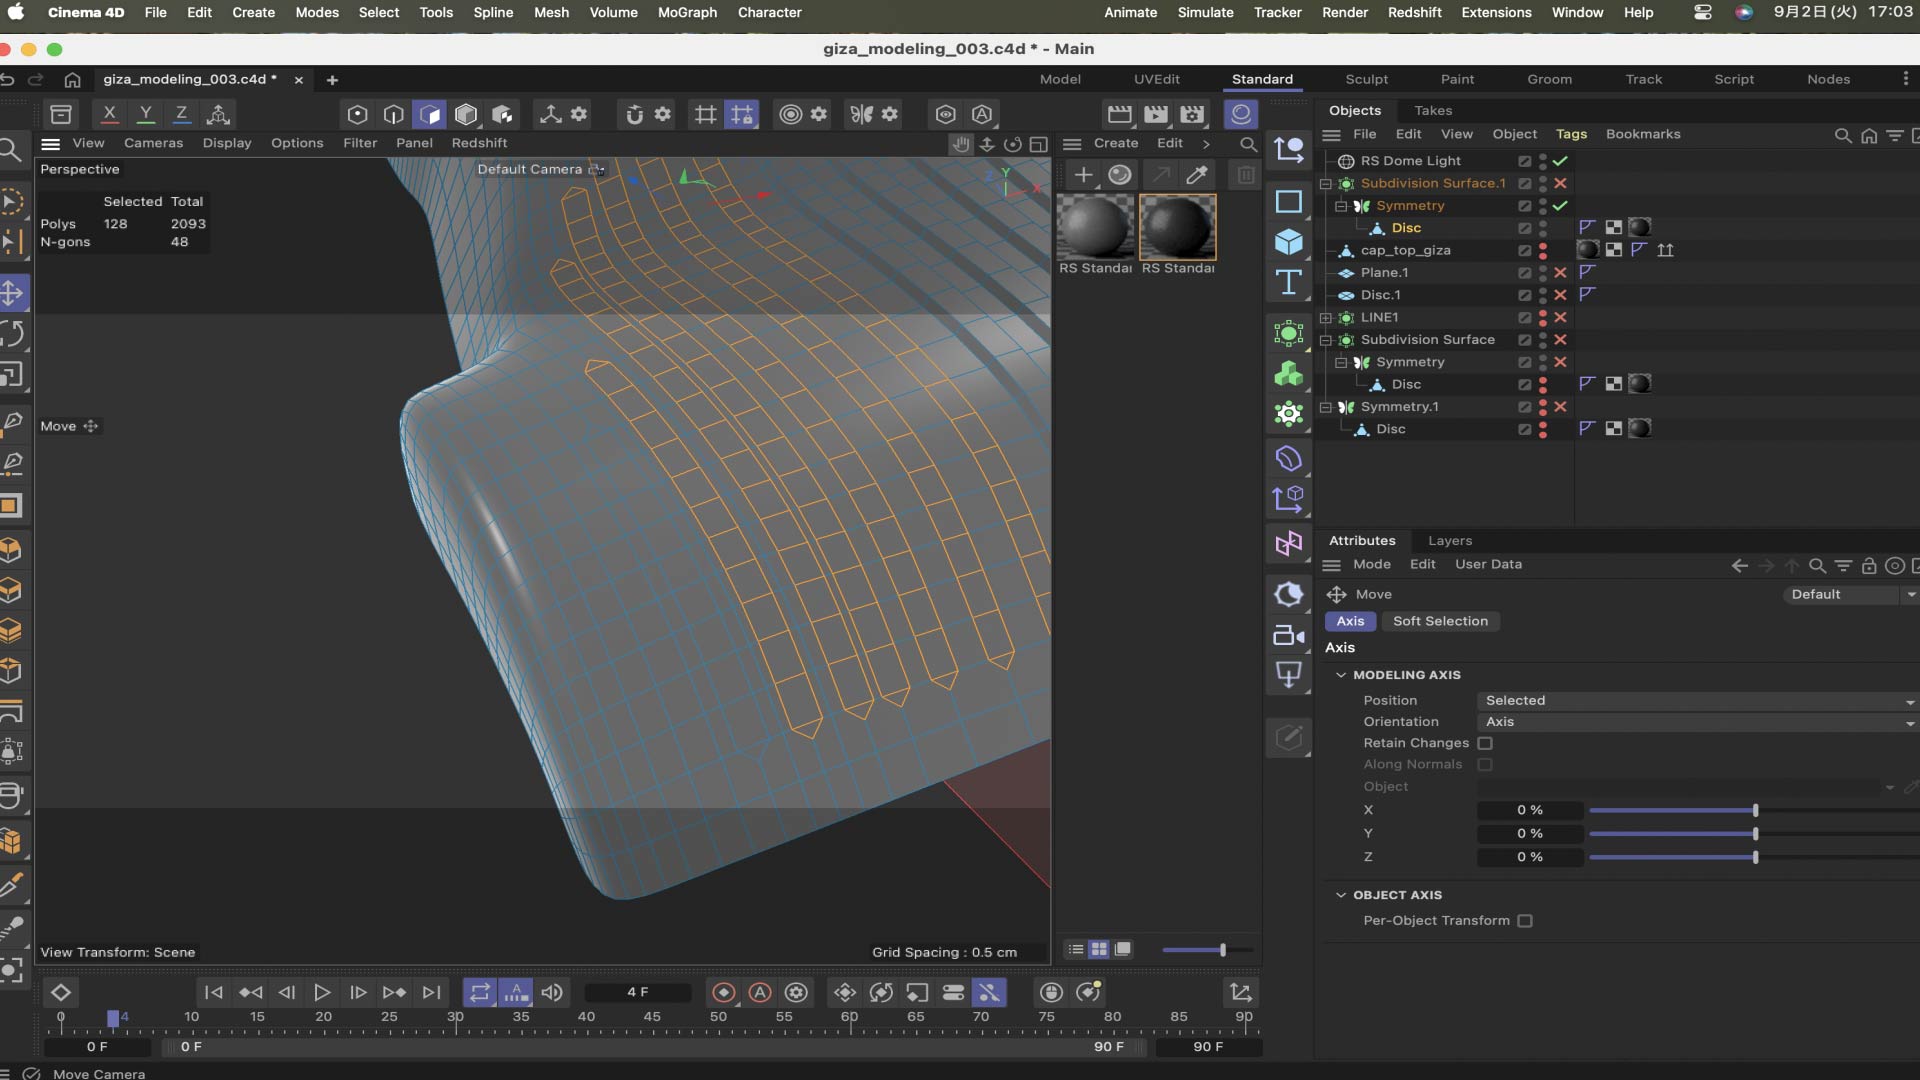Viewport: 1920px width, 1080px height.
Task: Select the second RS Standard material thumbnail
Action: click(x=1178, y=228)
